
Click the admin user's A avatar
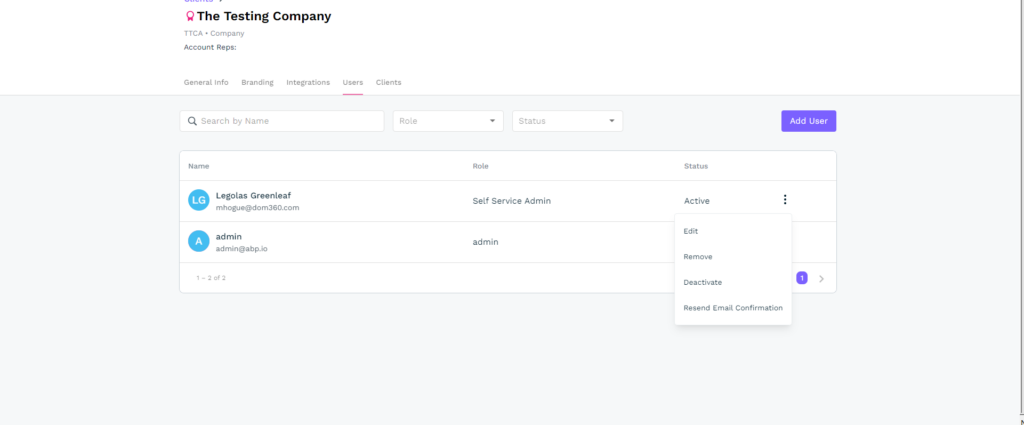198,242
